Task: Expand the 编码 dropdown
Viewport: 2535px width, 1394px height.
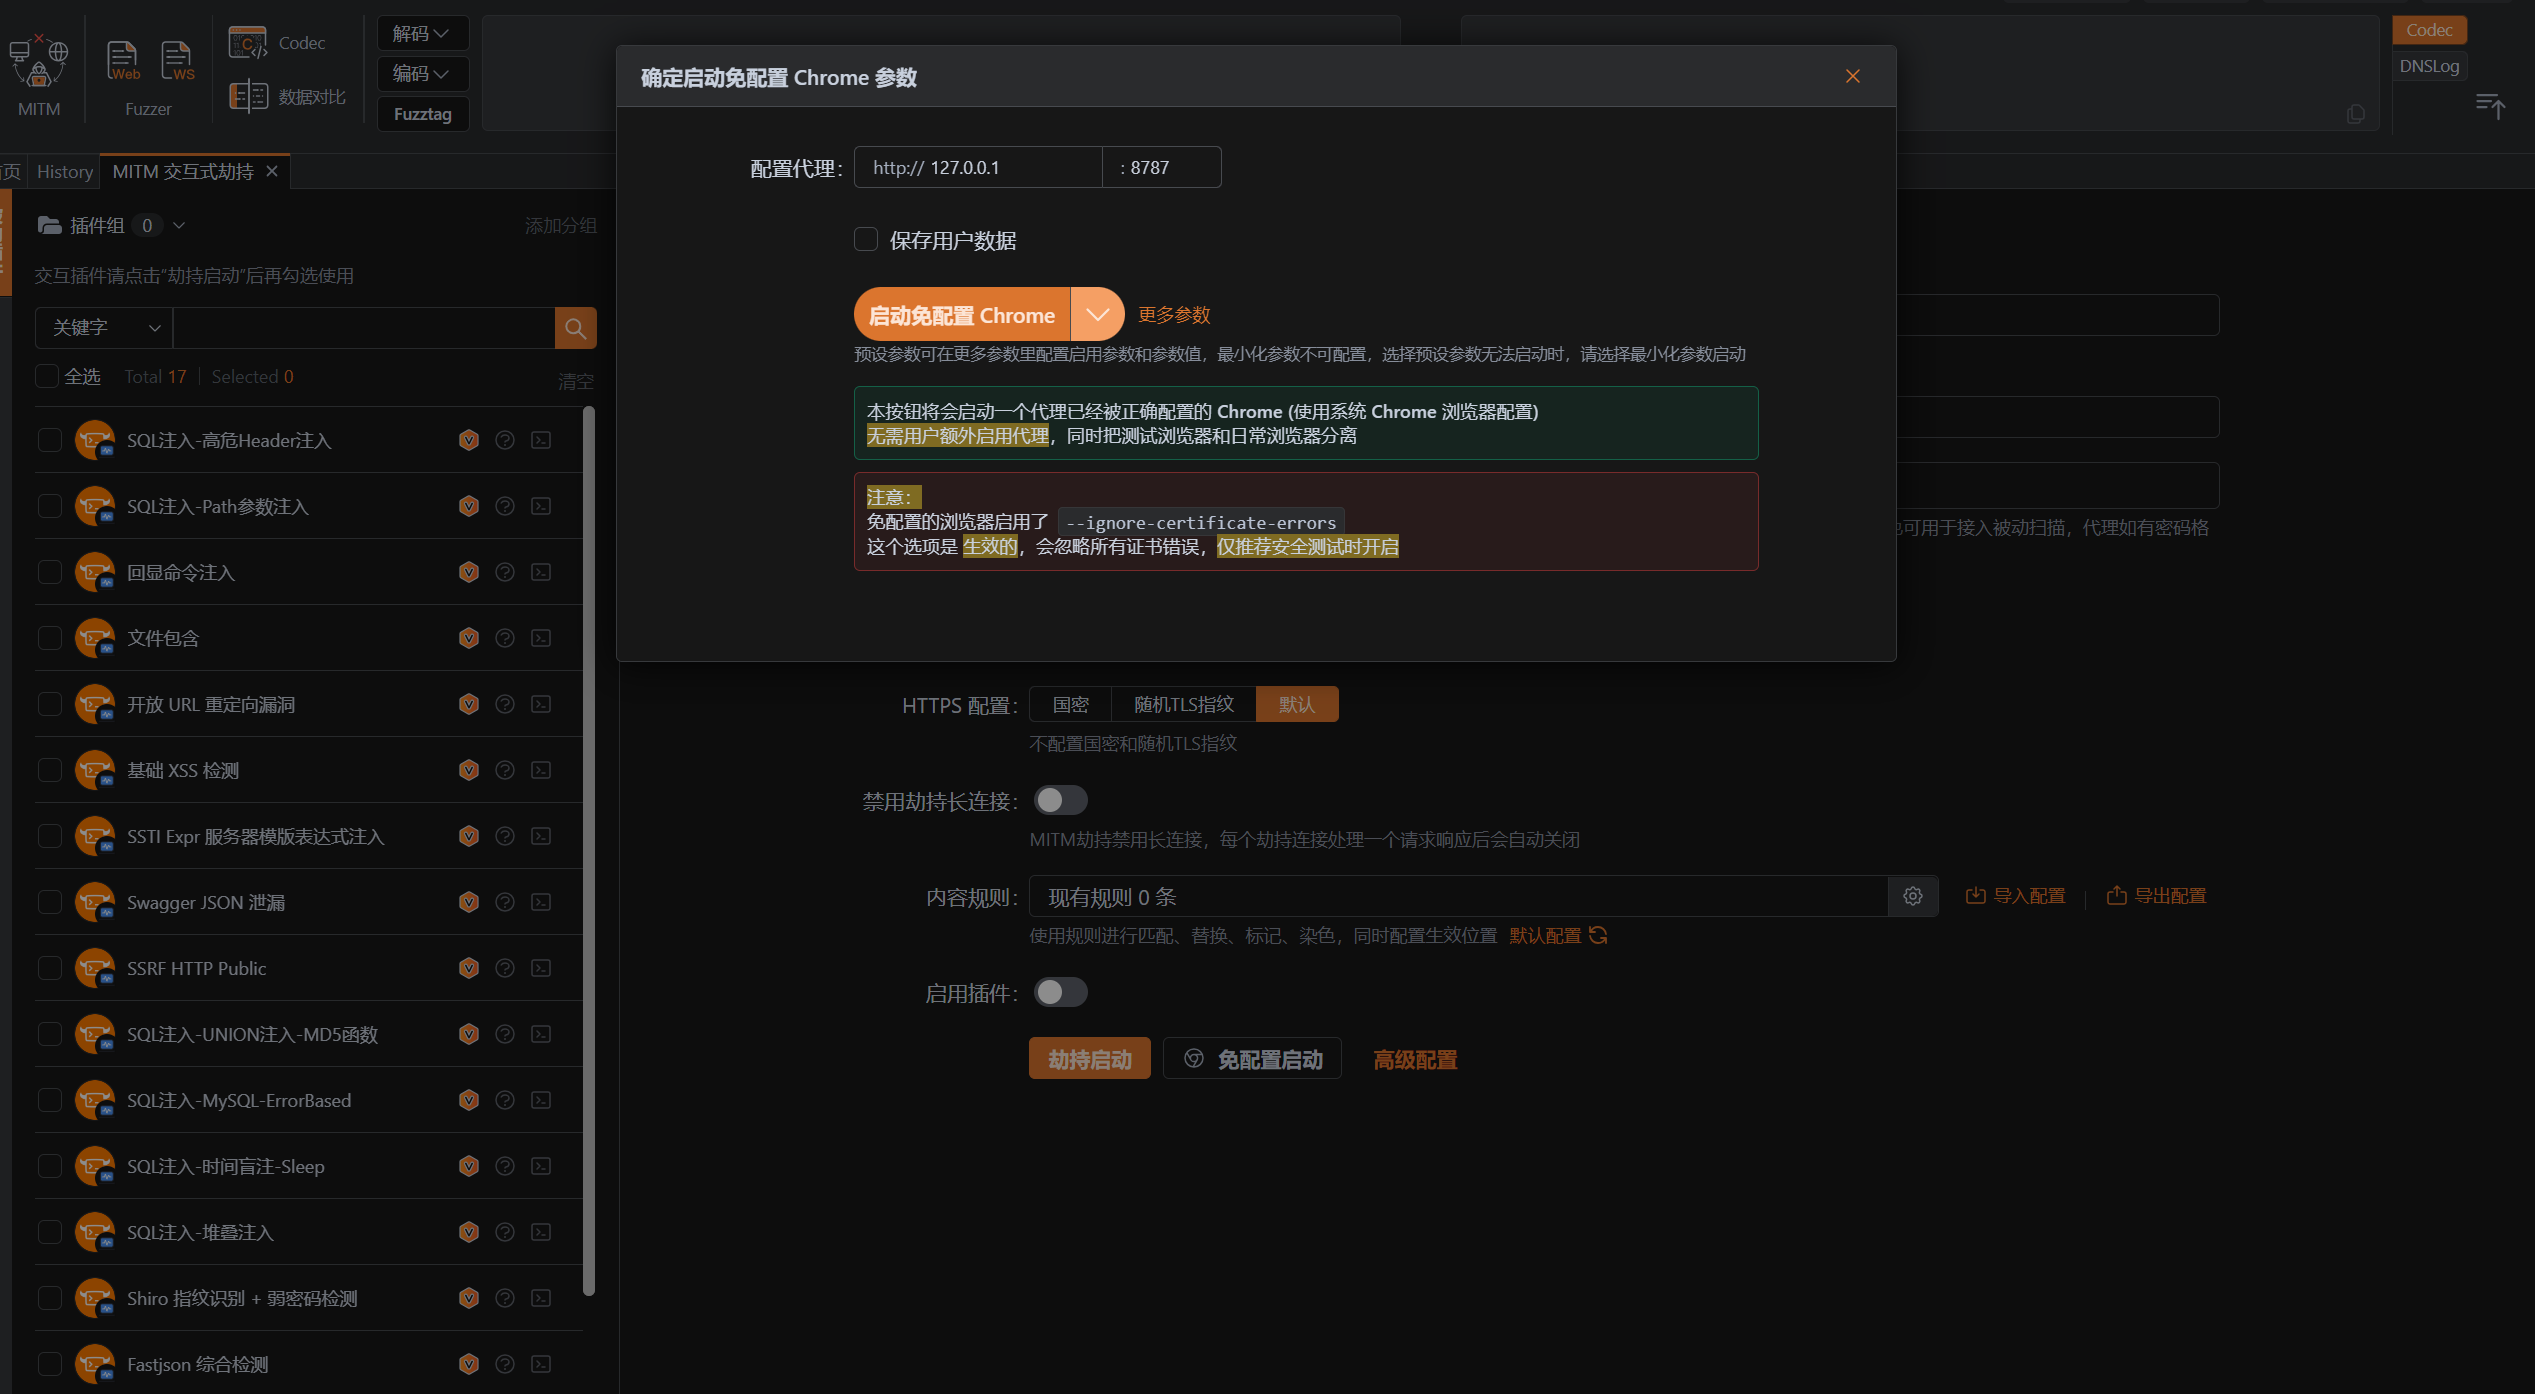Action: tap(422, 73)
